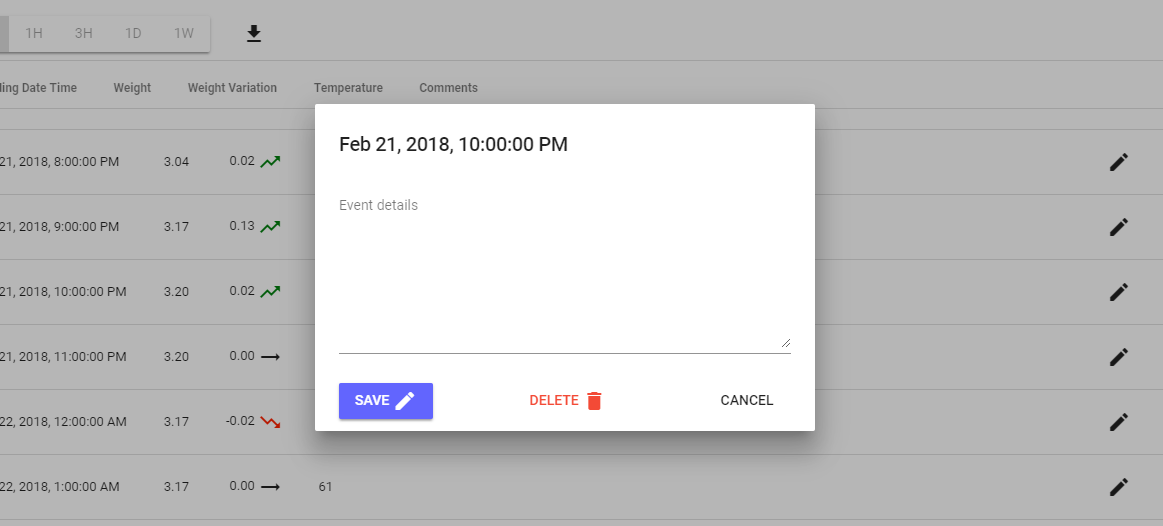The height and width of the screenshot is (526, 1163).
Task: Sort by the Temperature column header
Action: coord(349,88)
